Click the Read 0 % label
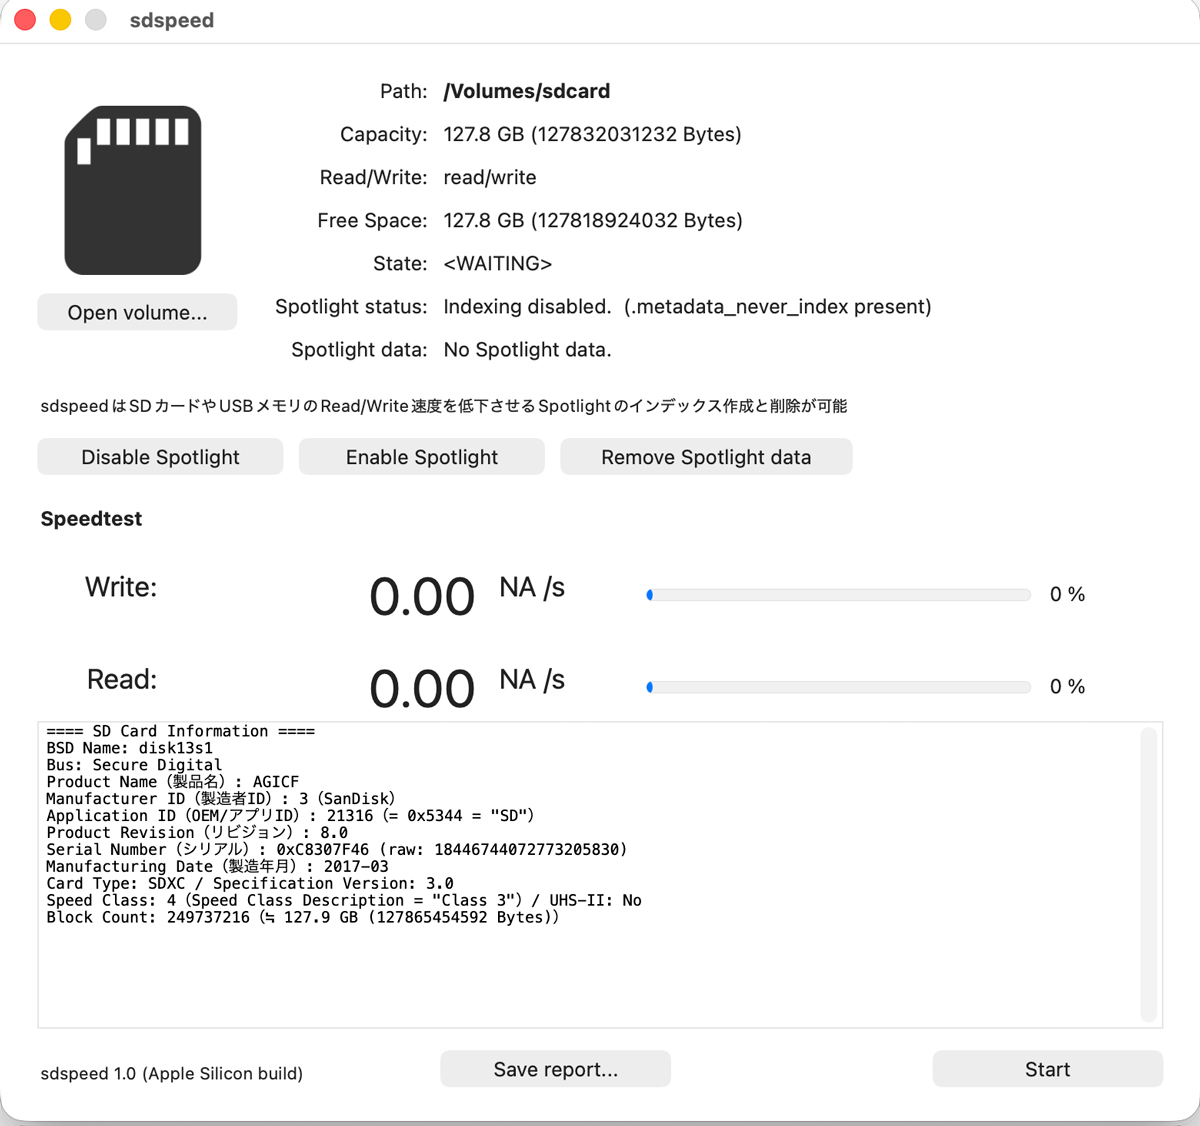The height and width of the screenshot is (1126, 1200). click(x=1067, y=686)
